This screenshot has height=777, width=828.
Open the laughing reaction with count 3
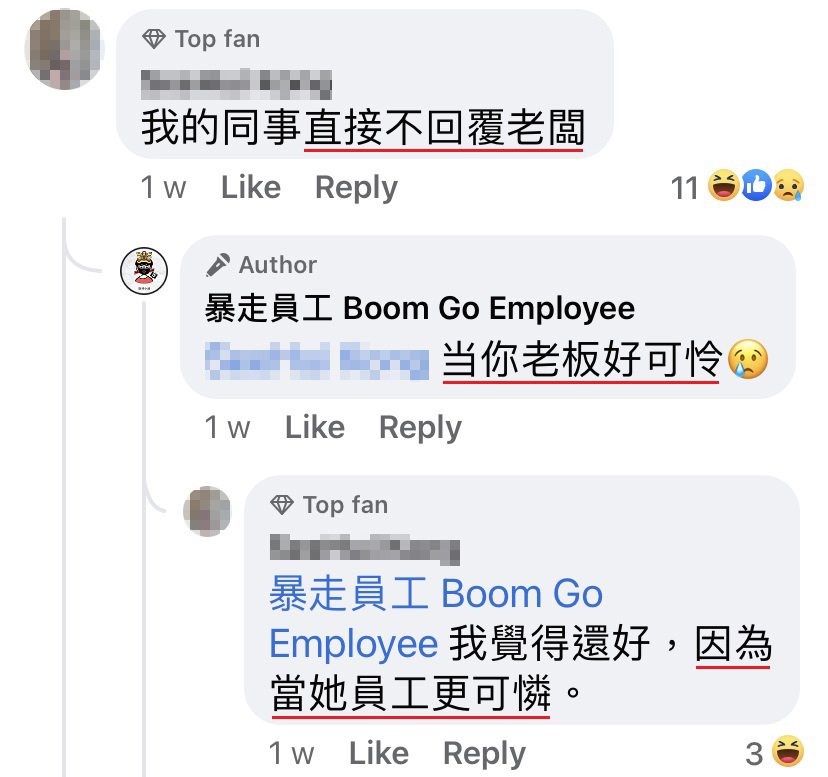point(788,751)
